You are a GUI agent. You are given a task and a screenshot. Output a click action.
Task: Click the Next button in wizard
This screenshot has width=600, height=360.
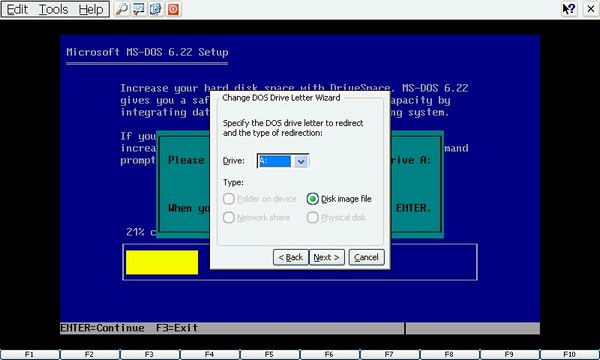(x=327, y=257)
